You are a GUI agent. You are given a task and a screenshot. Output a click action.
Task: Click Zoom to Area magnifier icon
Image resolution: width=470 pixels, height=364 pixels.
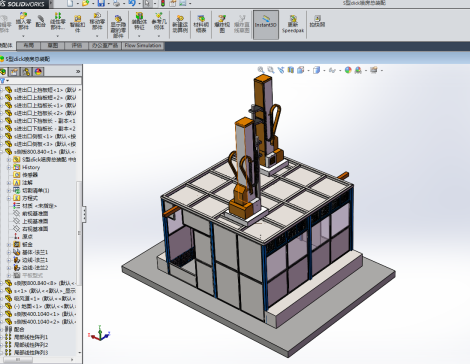pos(271,70)
